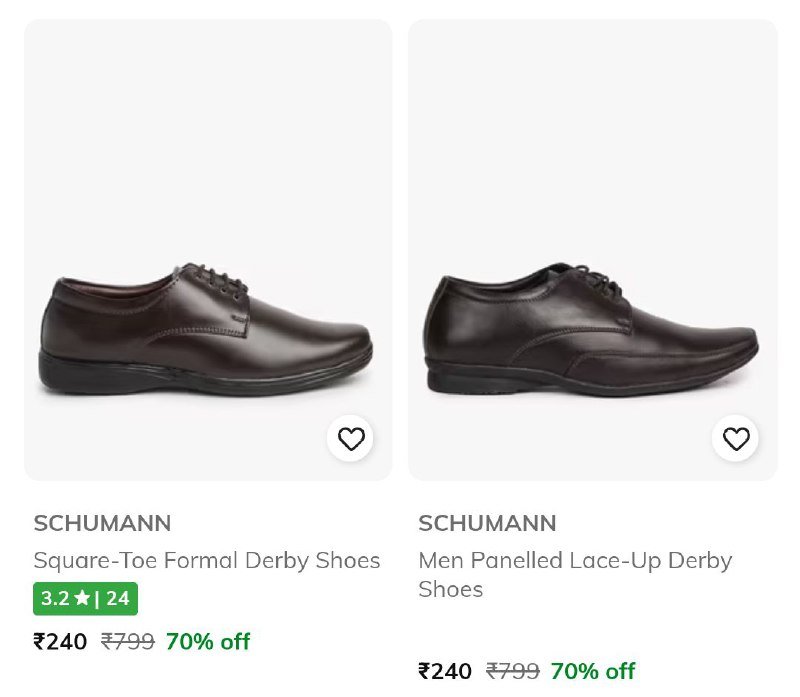
Task: View the 24 reviews count
Action: coord(118,599)
